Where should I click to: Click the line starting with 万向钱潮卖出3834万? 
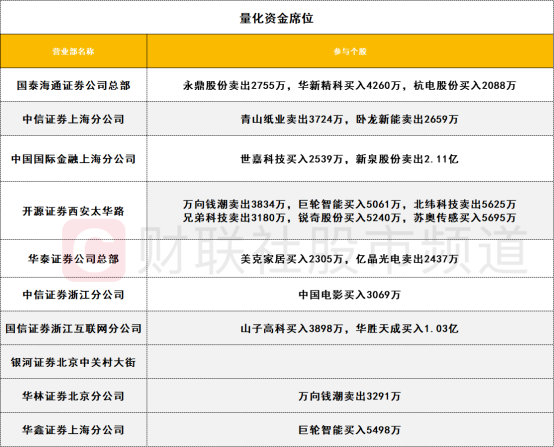(350, 204)
